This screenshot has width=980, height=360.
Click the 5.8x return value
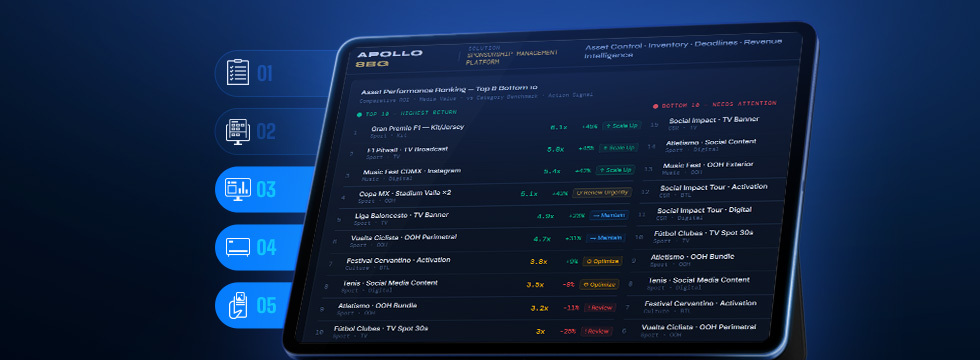coord(555,149)
